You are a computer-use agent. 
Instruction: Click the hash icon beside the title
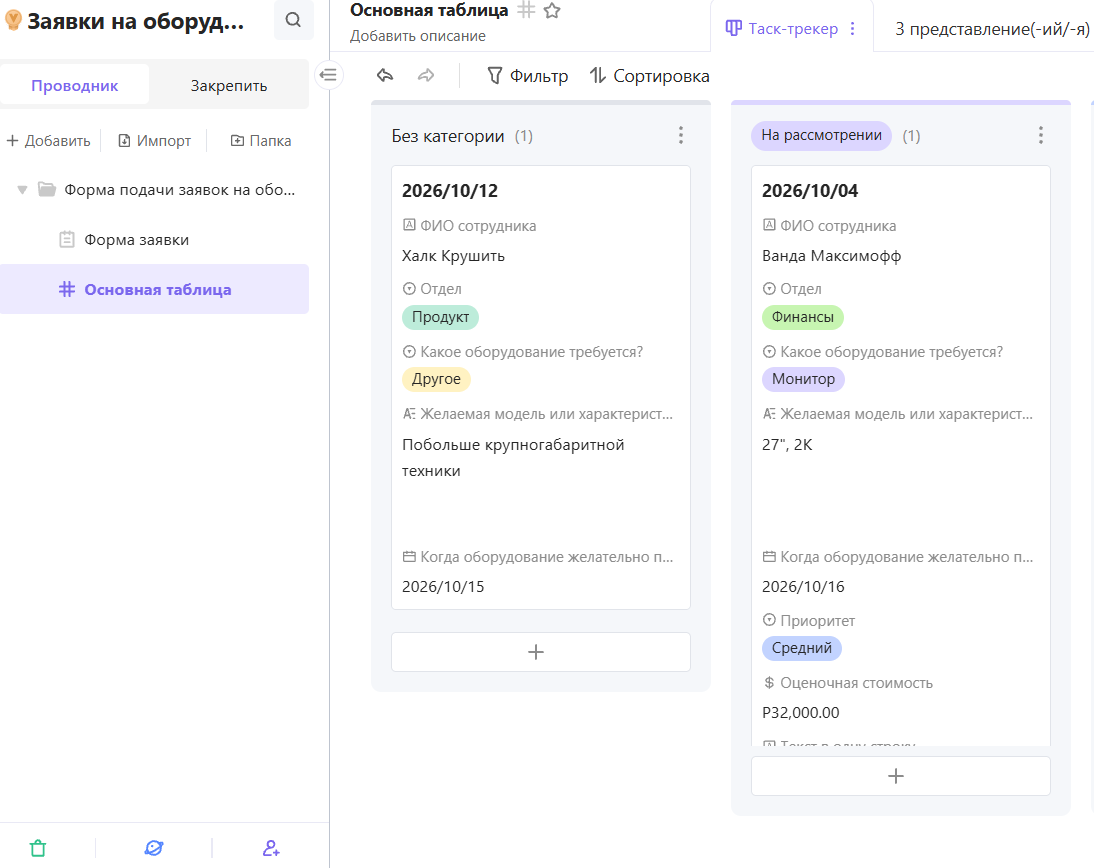526,10
